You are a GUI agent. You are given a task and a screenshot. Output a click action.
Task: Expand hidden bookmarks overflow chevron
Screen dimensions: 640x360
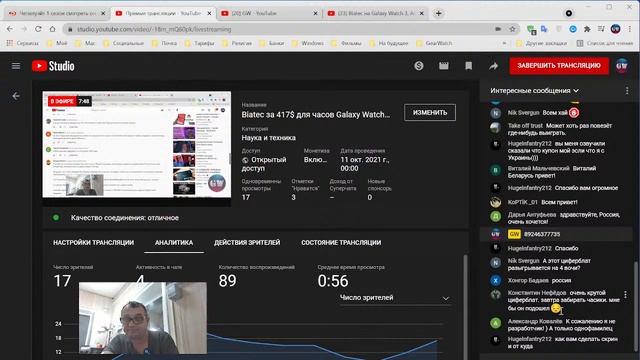504,43
